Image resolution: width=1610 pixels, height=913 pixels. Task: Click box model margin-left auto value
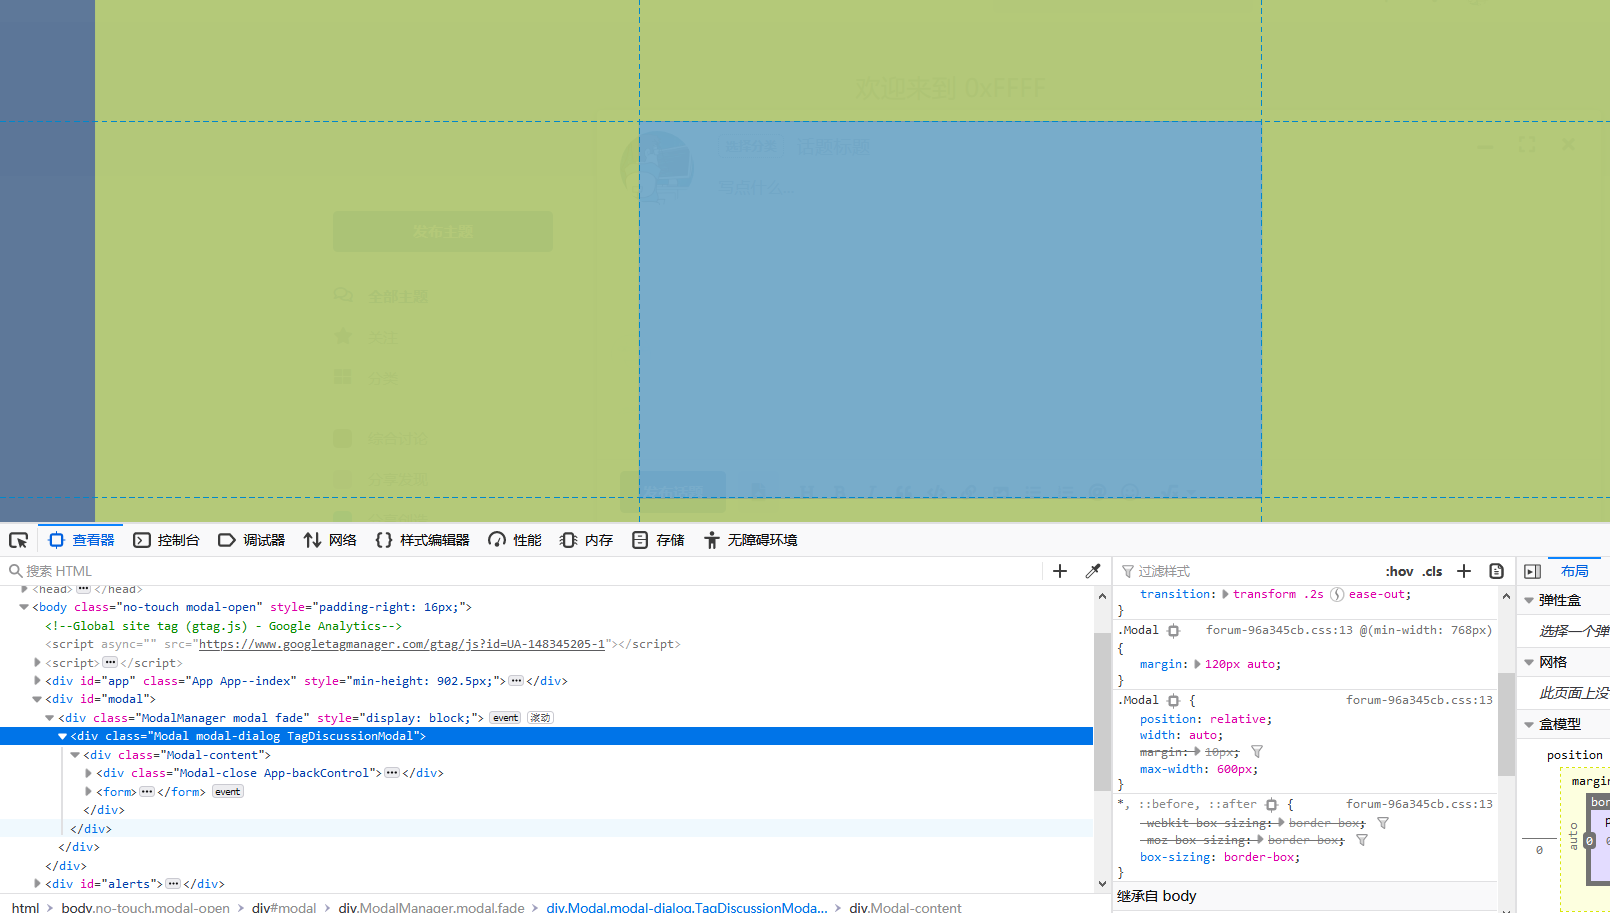(x=1573, y=836)
